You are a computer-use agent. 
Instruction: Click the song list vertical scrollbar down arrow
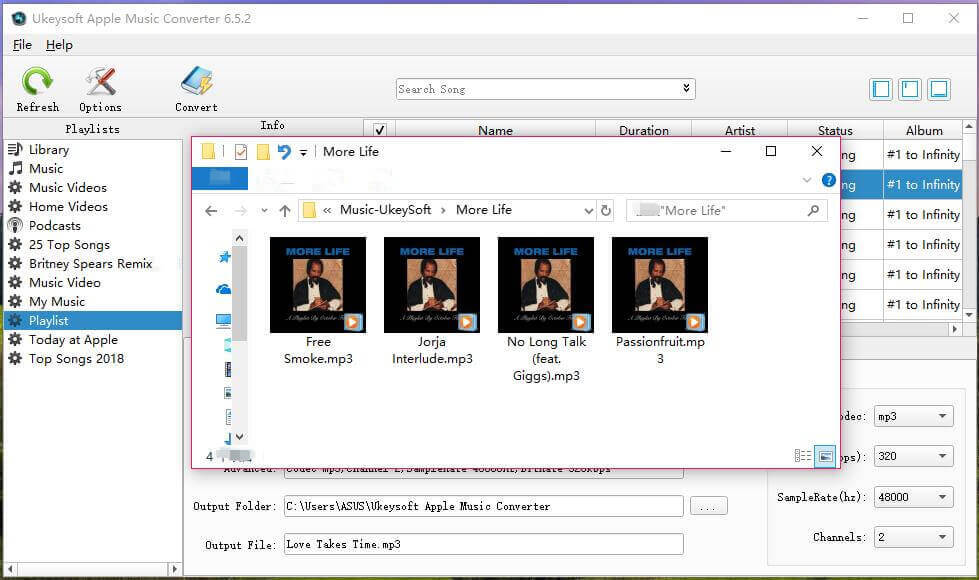click(x=969, y=315)
